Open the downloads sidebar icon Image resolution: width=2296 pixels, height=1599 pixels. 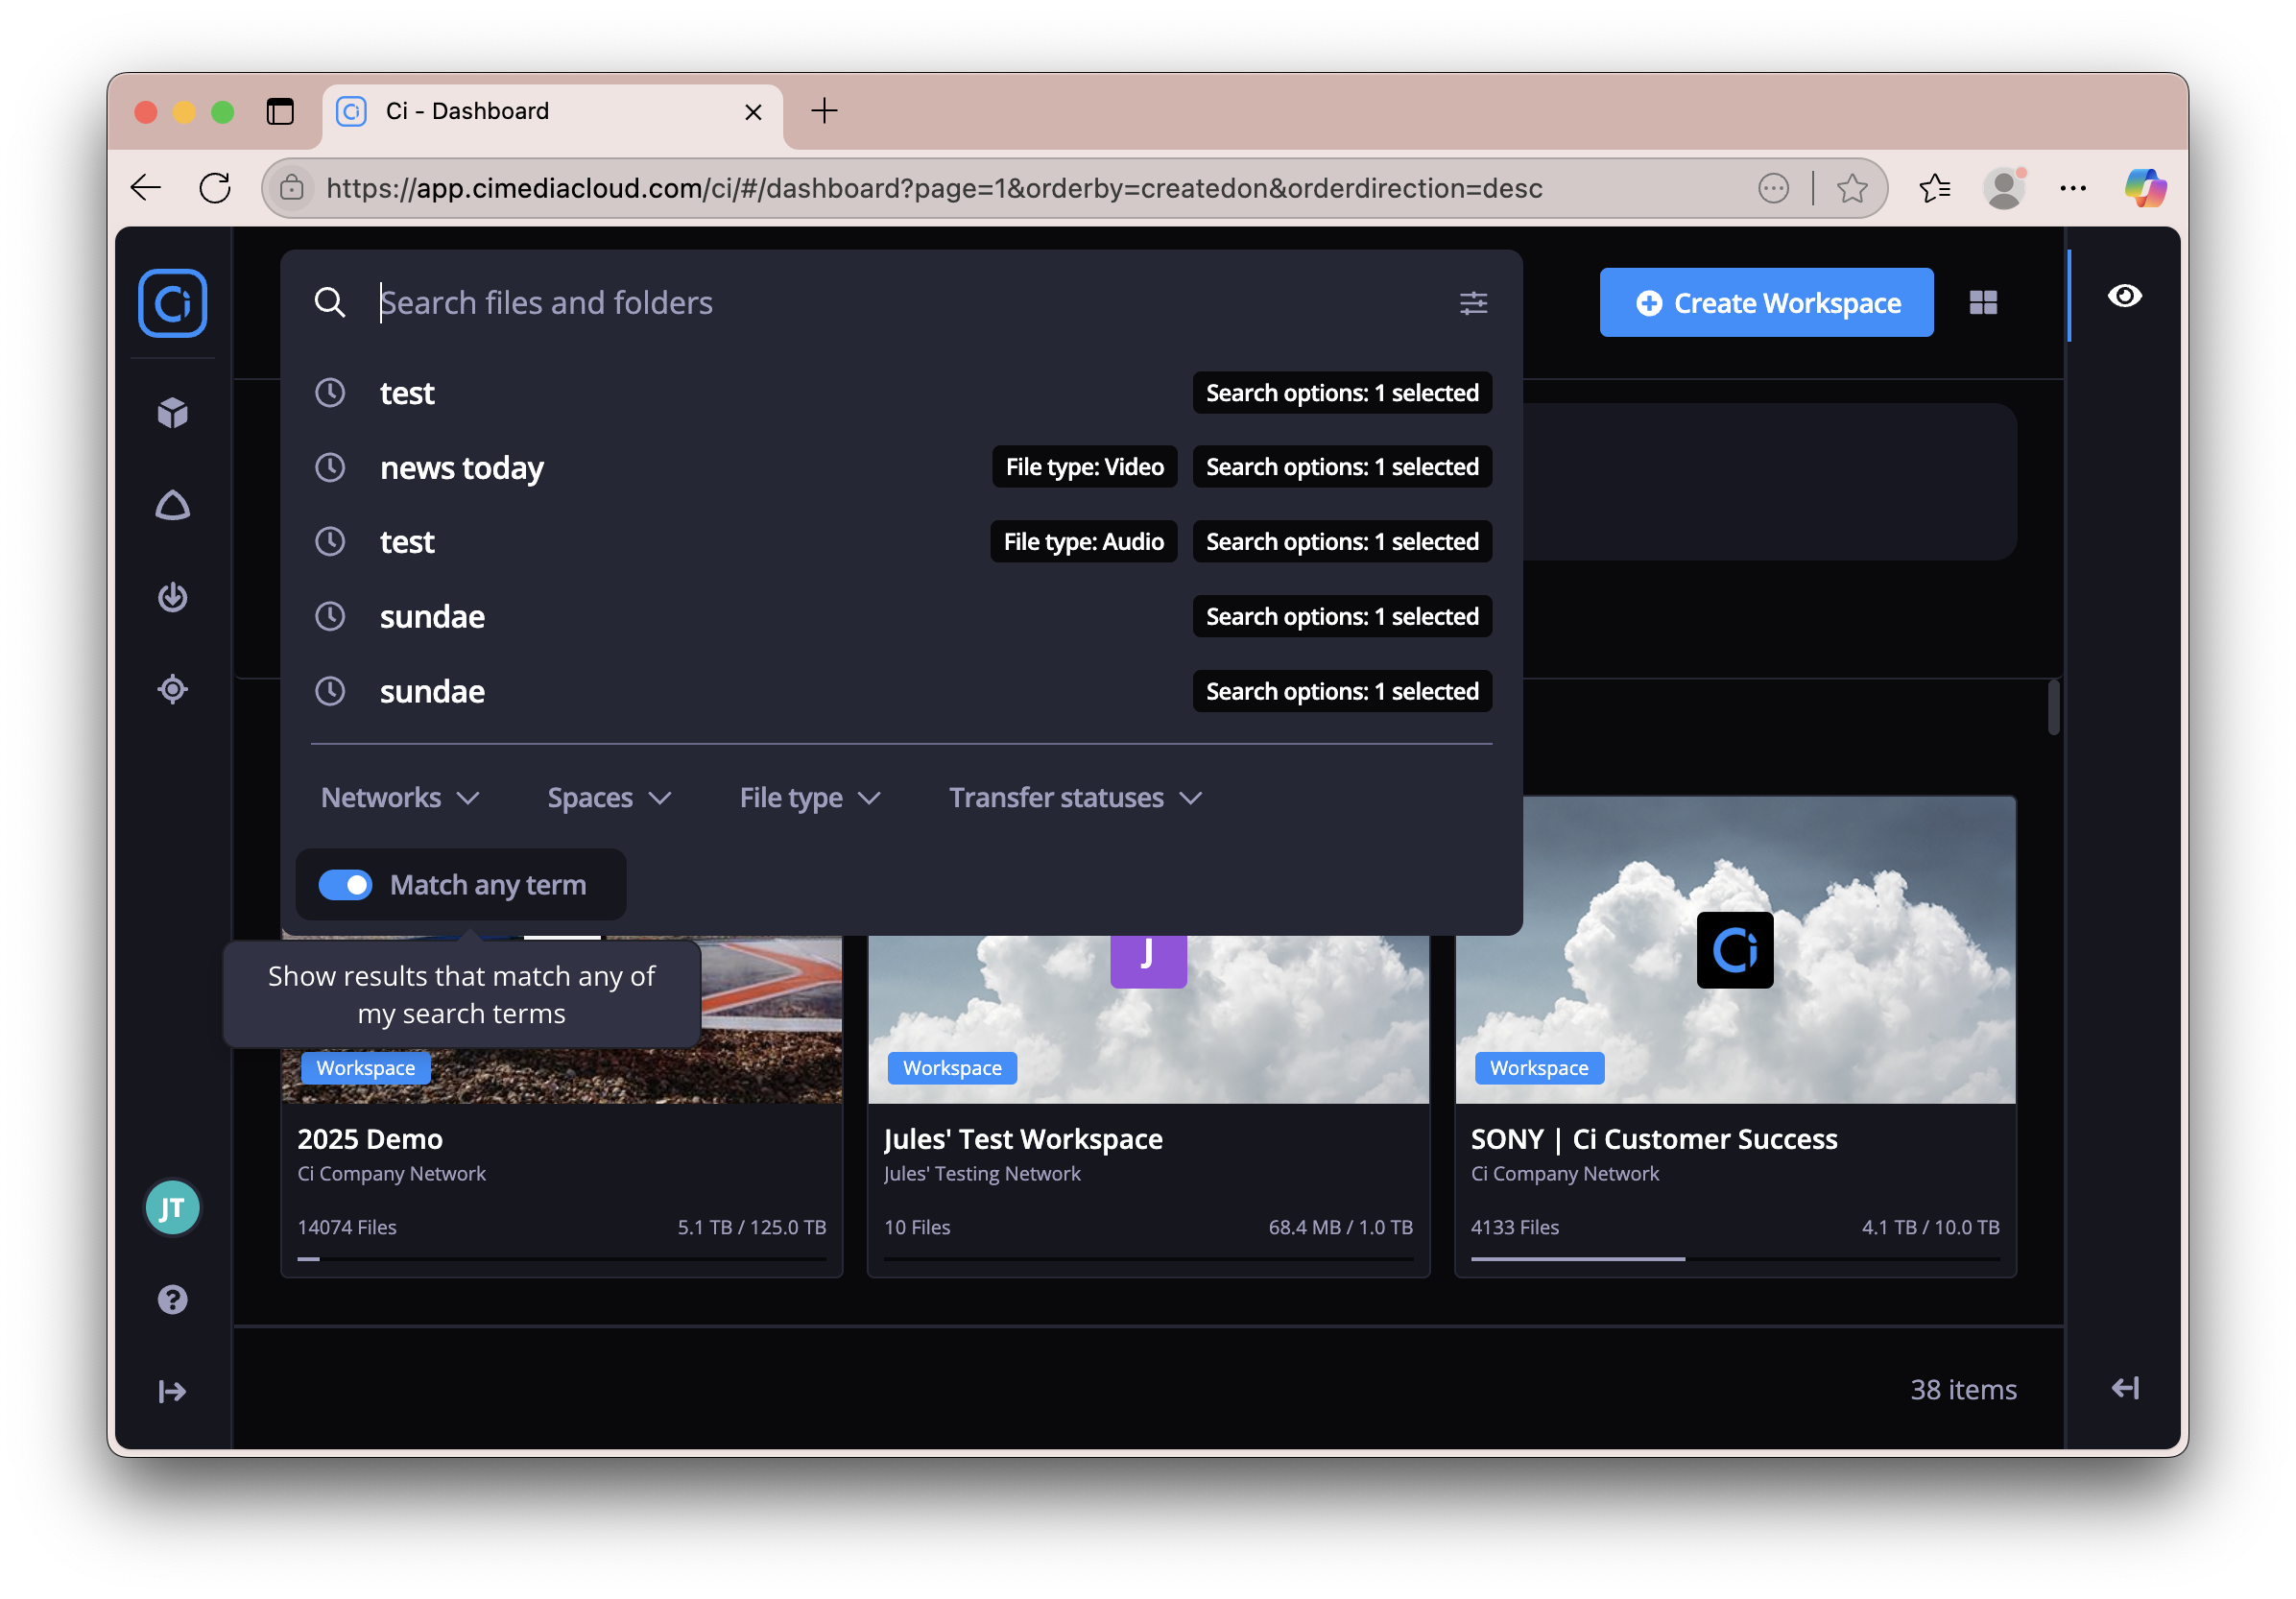pos(172,597)
